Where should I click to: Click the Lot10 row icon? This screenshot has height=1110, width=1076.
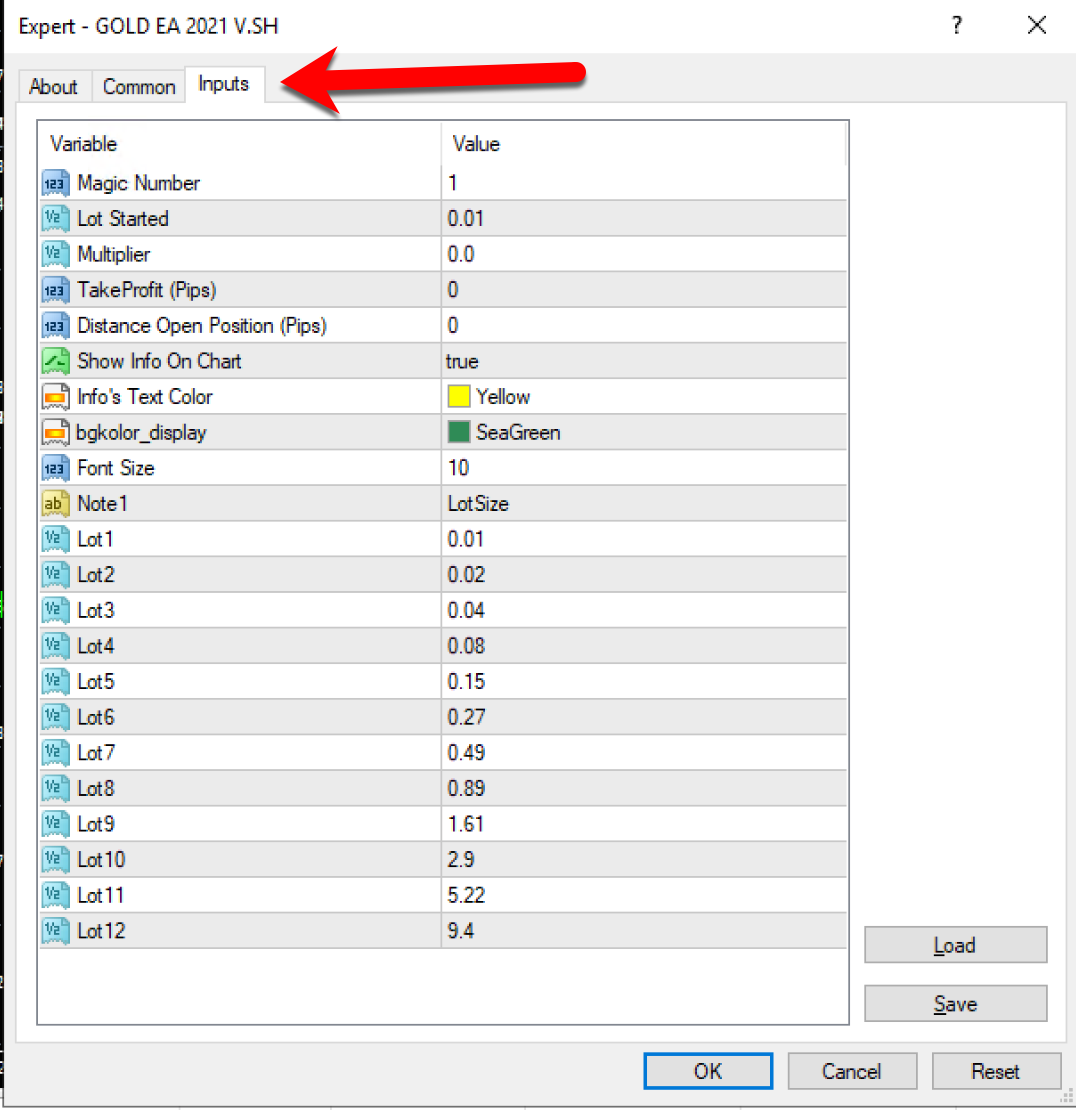pyautogui.click(x=55, y=860)
